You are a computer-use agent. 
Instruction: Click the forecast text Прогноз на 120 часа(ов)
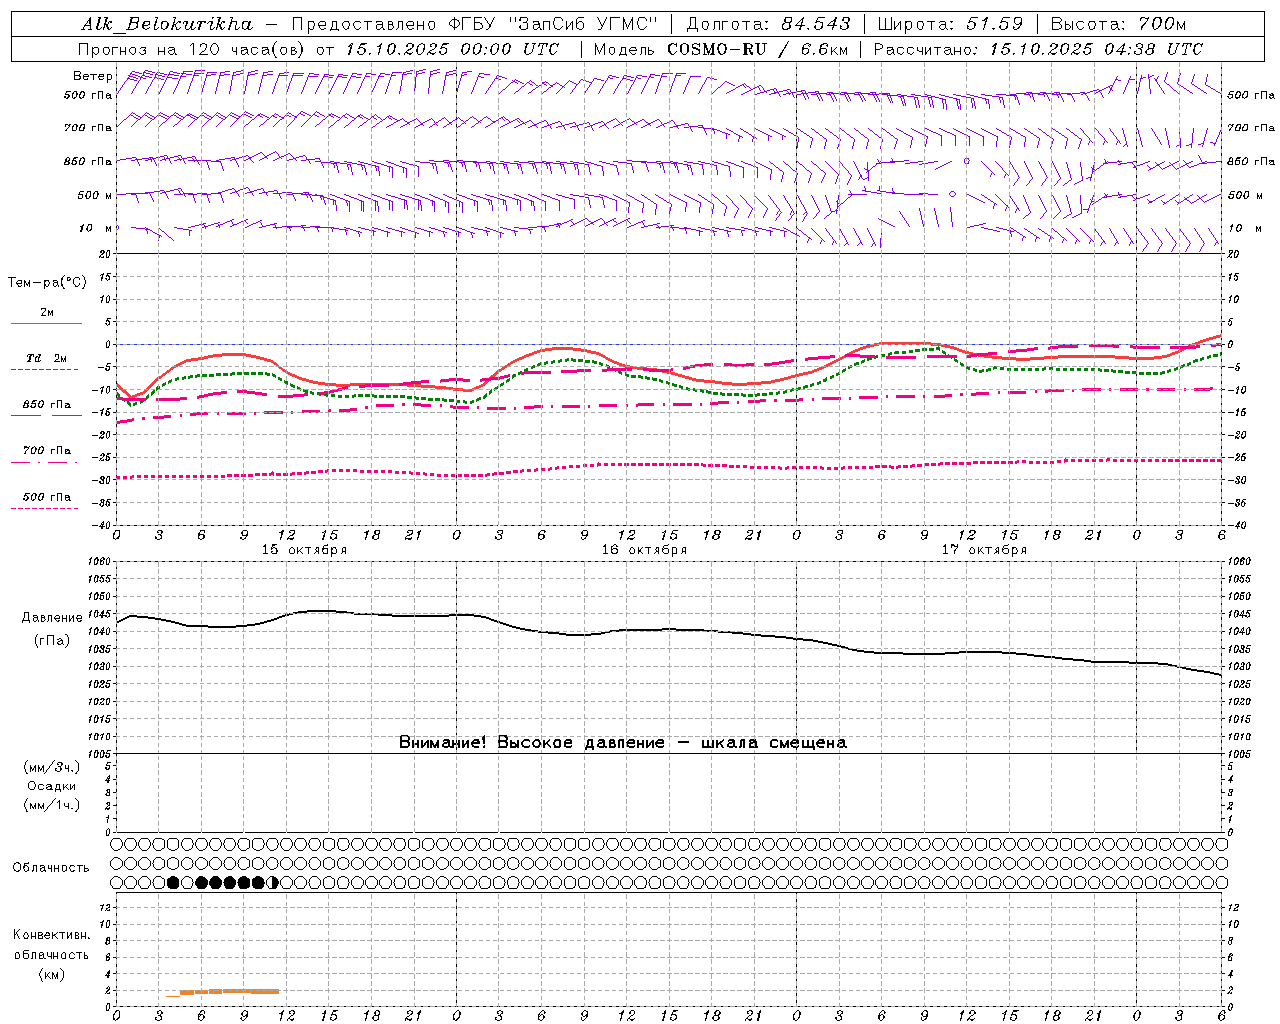click(x=191, y=49)
